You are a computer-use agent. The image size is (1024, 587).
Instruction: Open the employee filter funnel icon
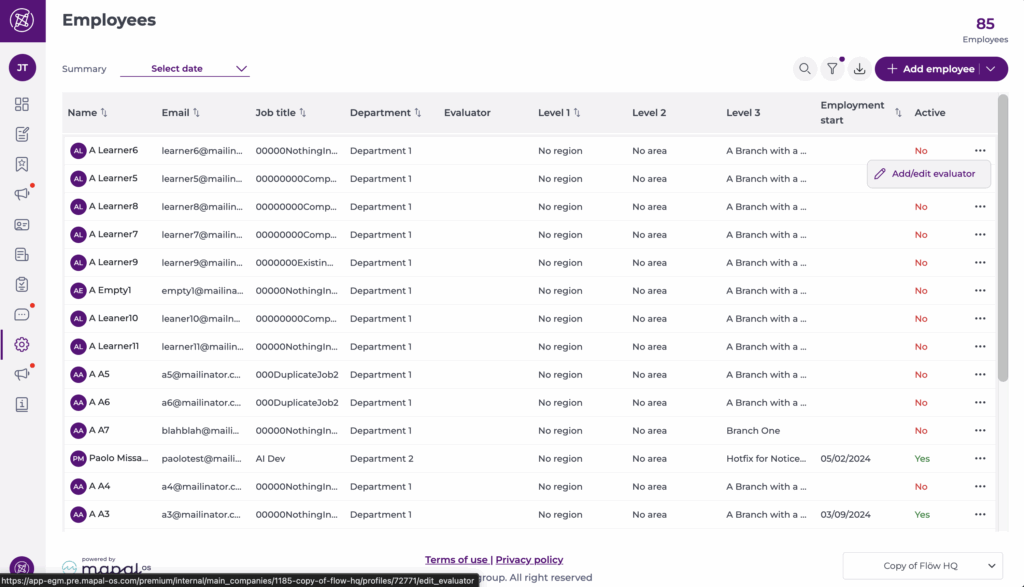(x=832, y=69)
